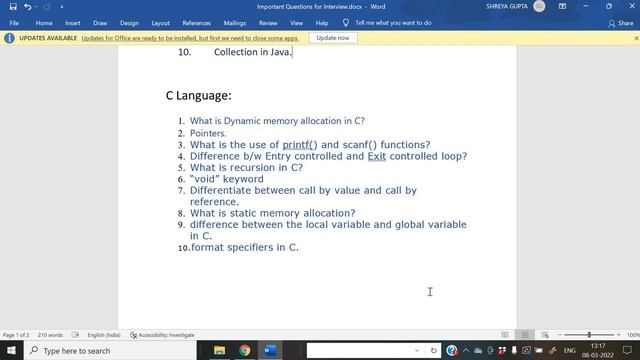This screenshot has height=360, width=640.
Task: Click the taskbar address refresh button
Action: (x=433, y=350)
